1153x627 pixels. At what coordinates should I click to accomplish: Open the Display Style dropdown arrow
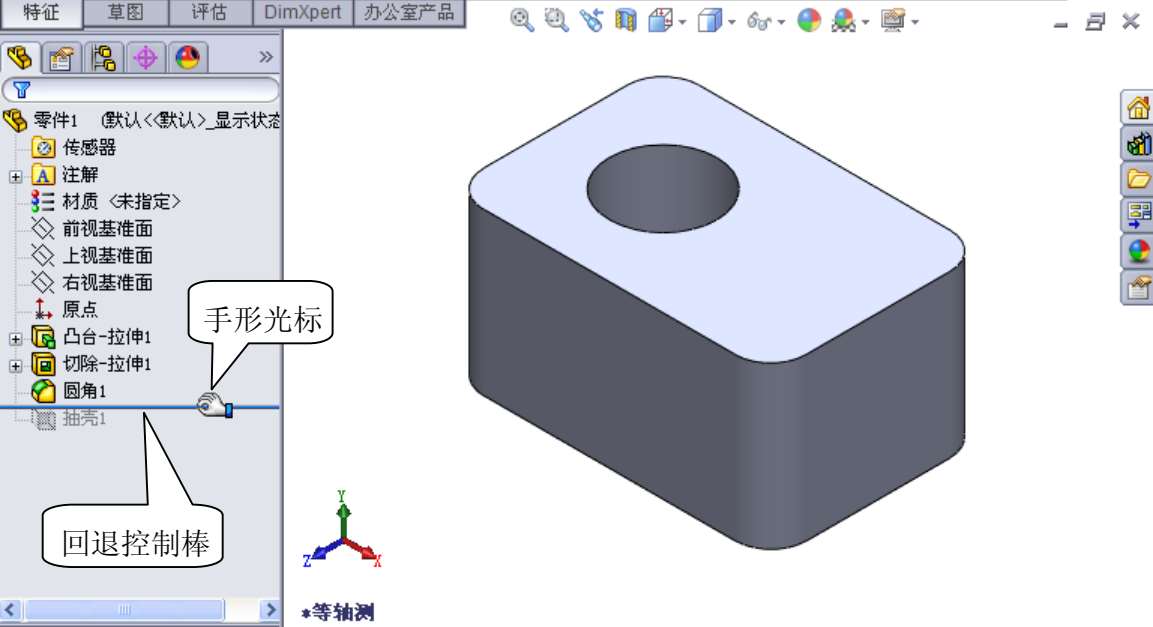pos(732,21)
